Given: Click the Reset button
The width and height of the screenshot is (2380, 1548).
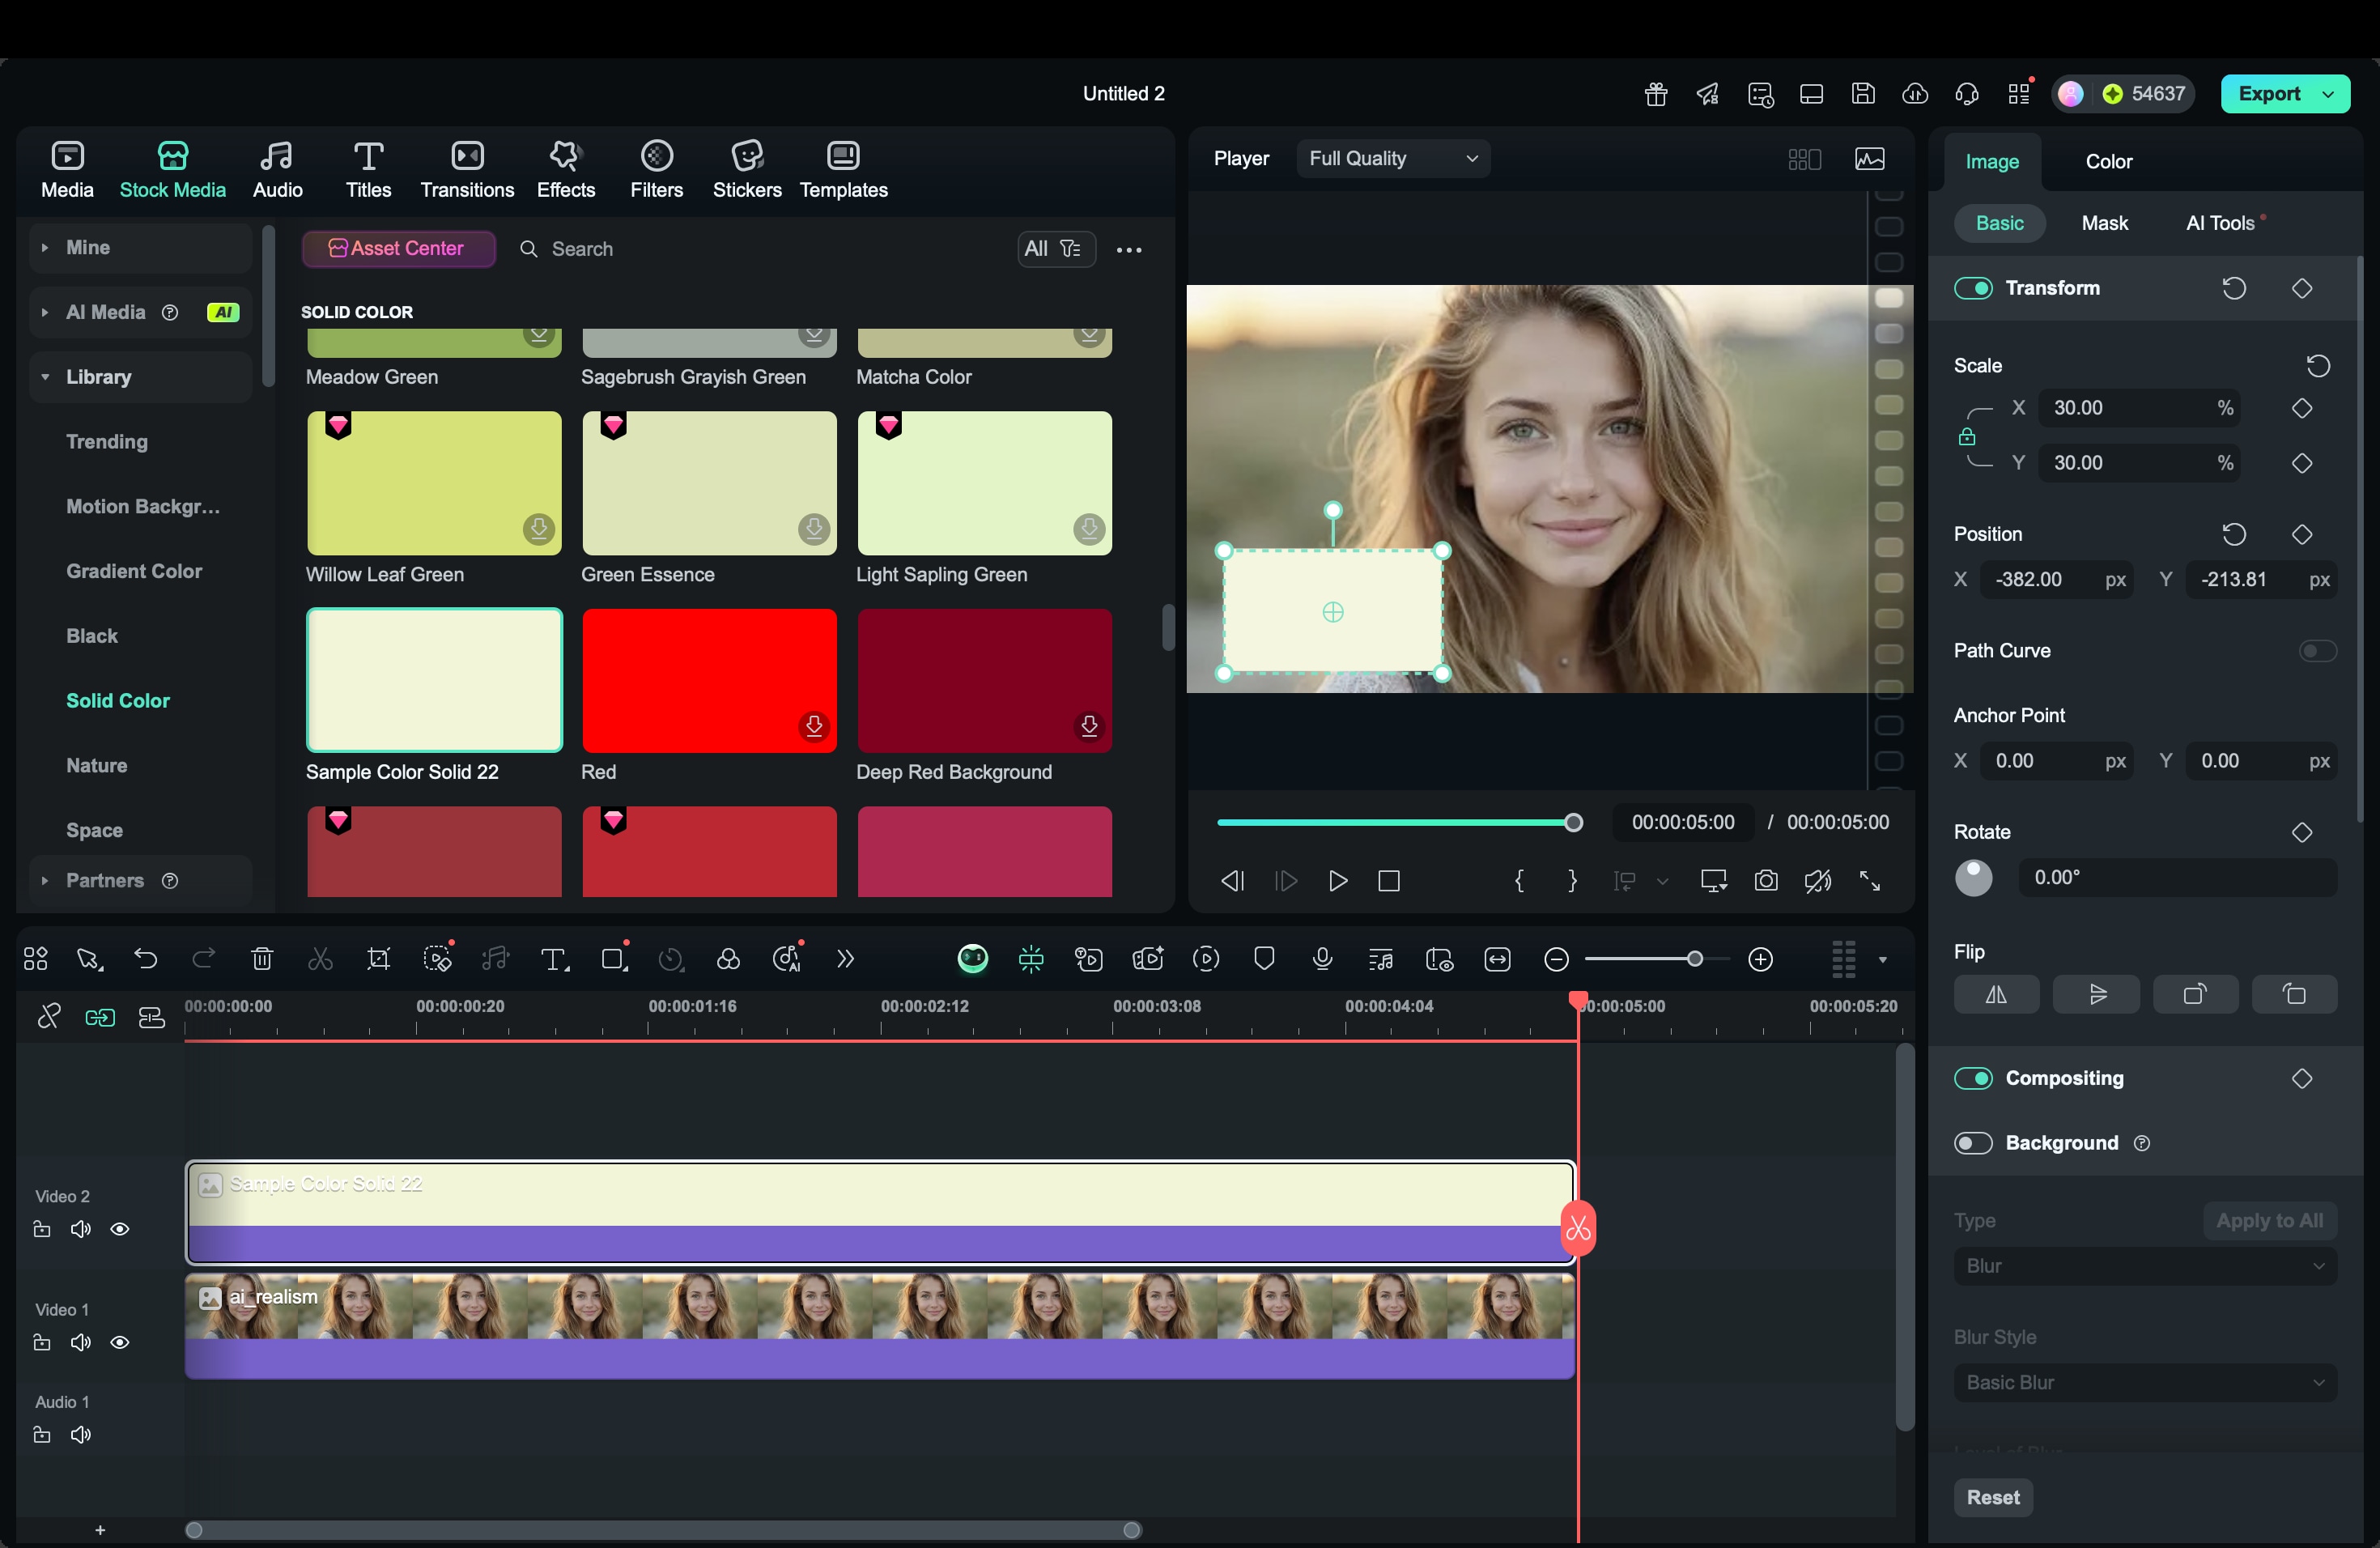Looking at the screenshot, I should pos(1992,1497).
